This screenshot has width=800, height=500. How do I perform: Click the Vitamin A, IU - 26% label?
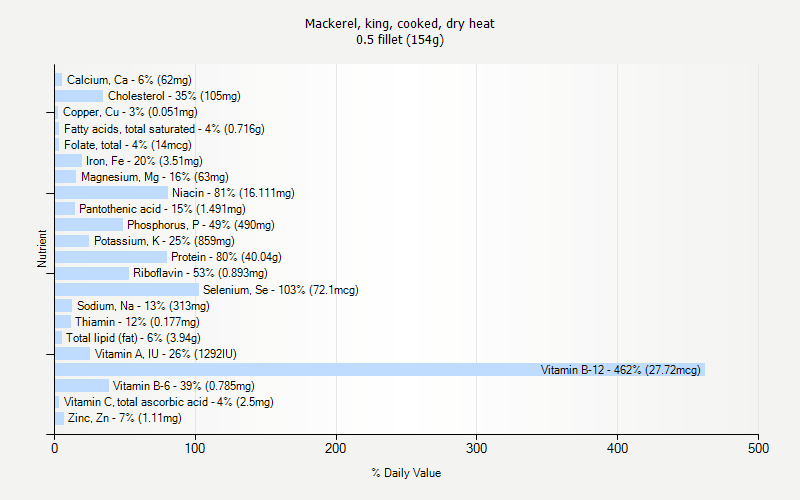[x=165, y=354]
